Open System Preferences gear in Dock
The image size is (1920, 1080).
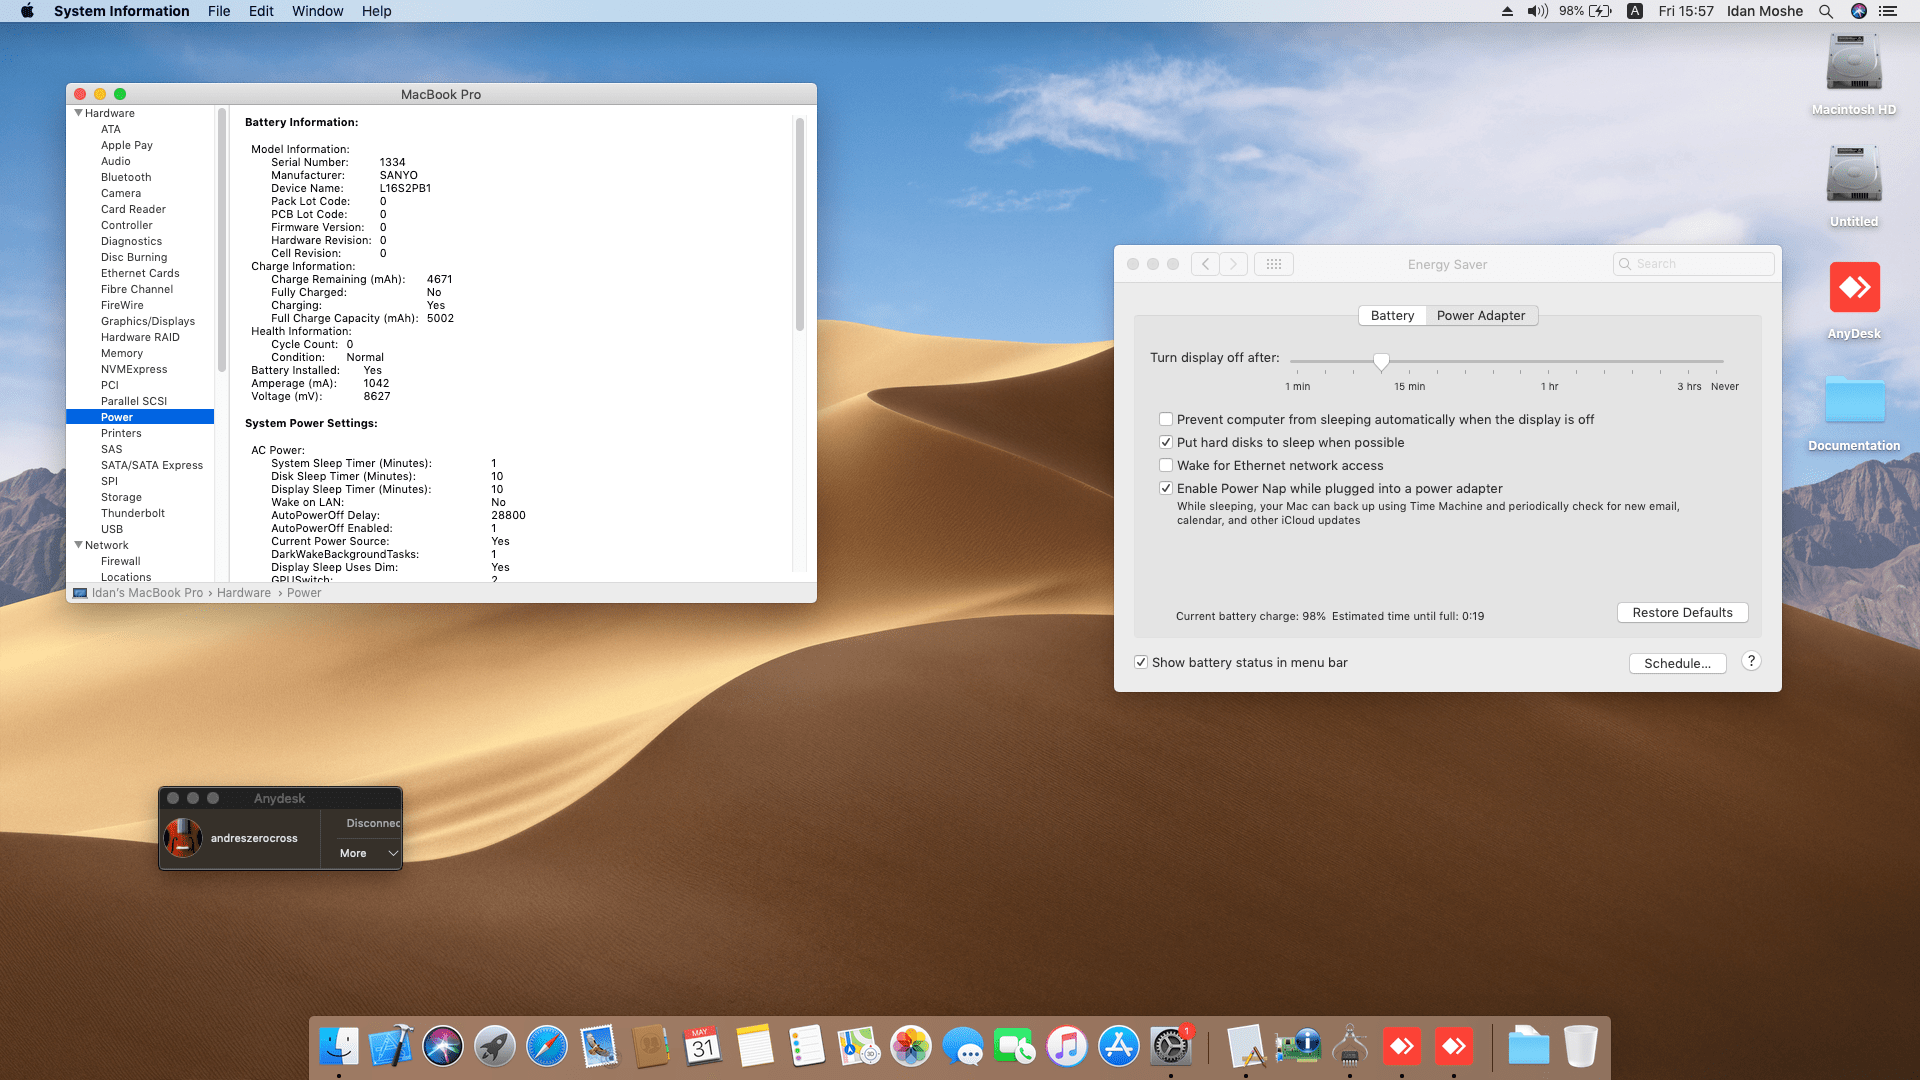(1170, 1047)
